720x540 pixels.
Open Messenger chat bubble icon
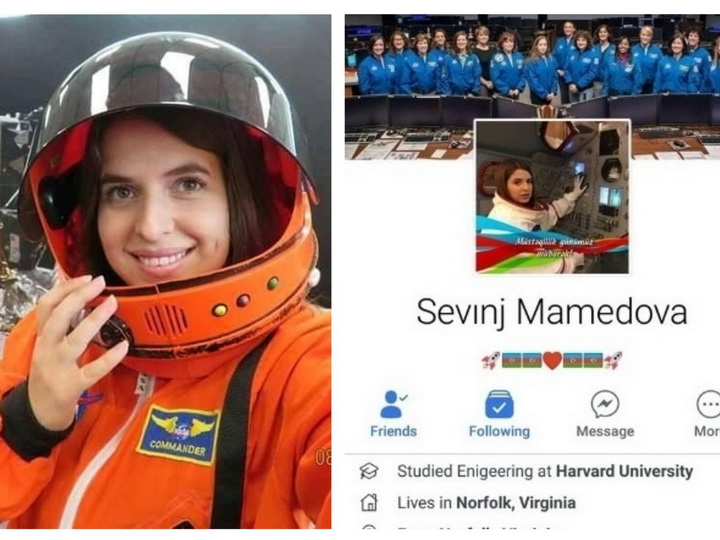(x=605, y=404)
